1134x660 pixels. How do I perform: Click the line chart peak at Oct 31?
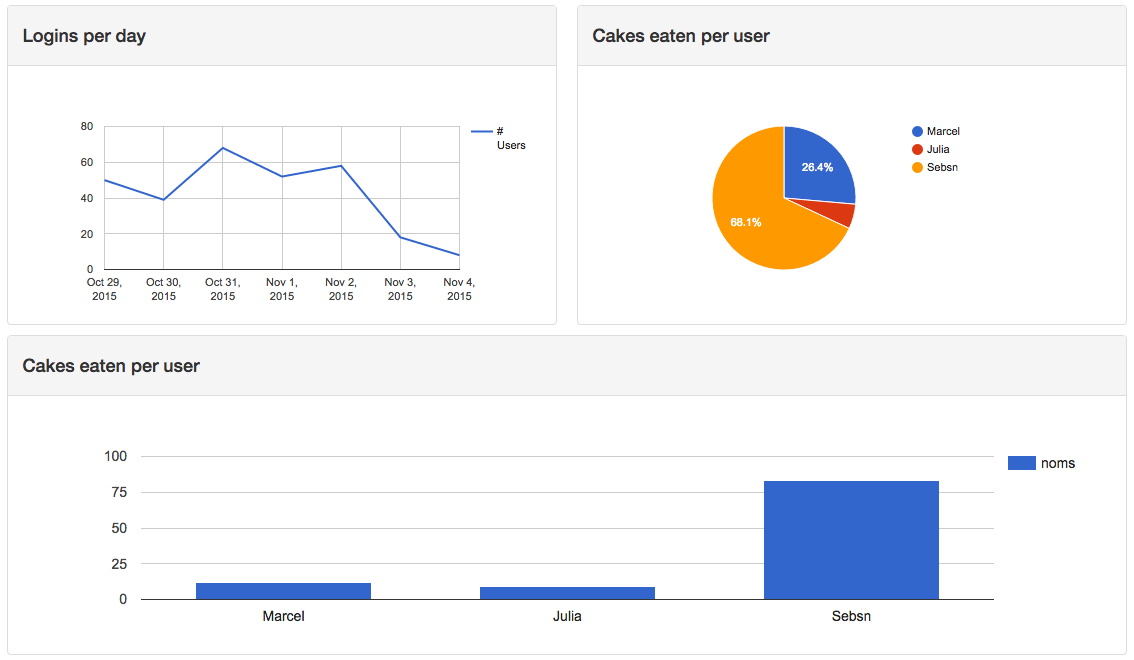click(223, 148)
